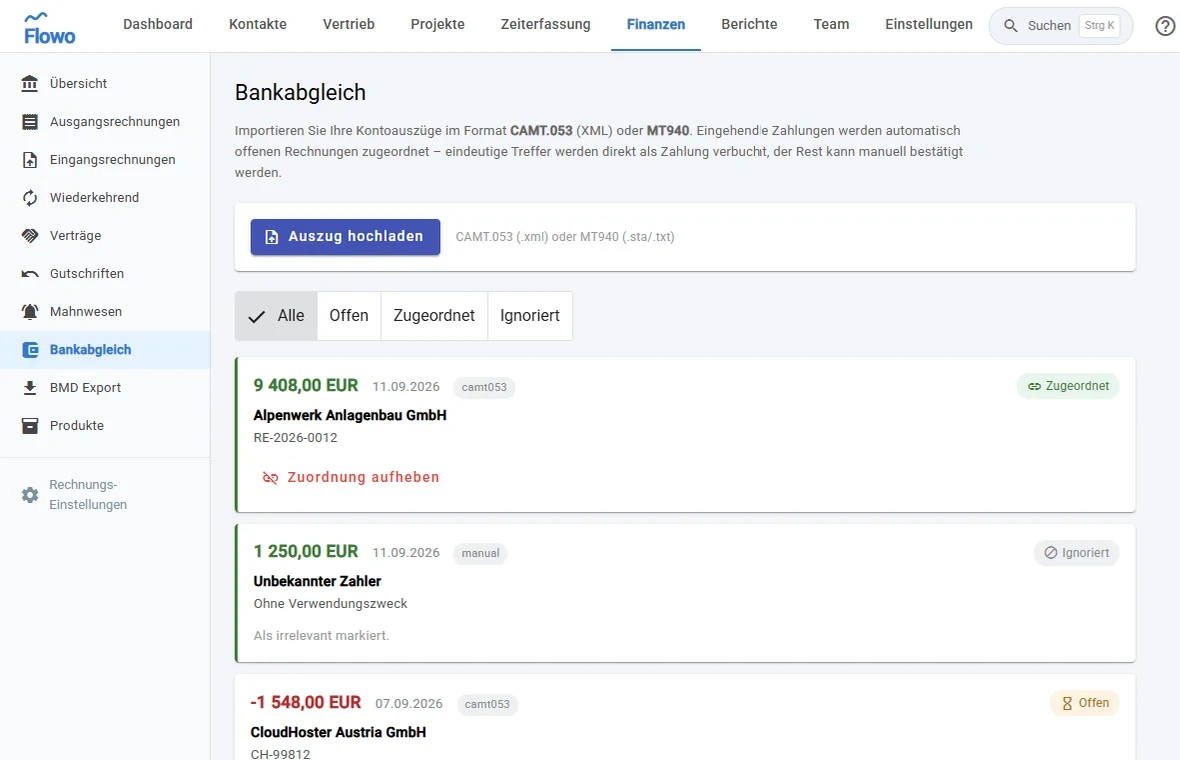Click the Suchen search field

pyautogui.click(x=1060, y=26)
